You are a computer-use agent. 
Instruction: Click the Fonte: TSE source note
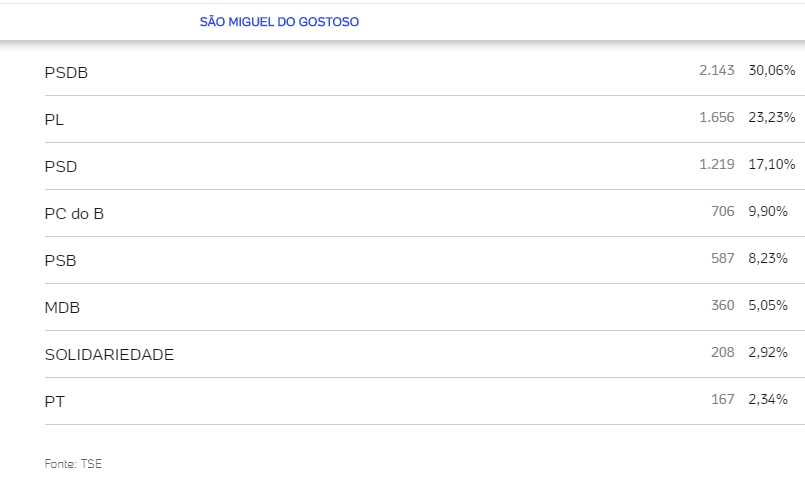pos(73,464)
